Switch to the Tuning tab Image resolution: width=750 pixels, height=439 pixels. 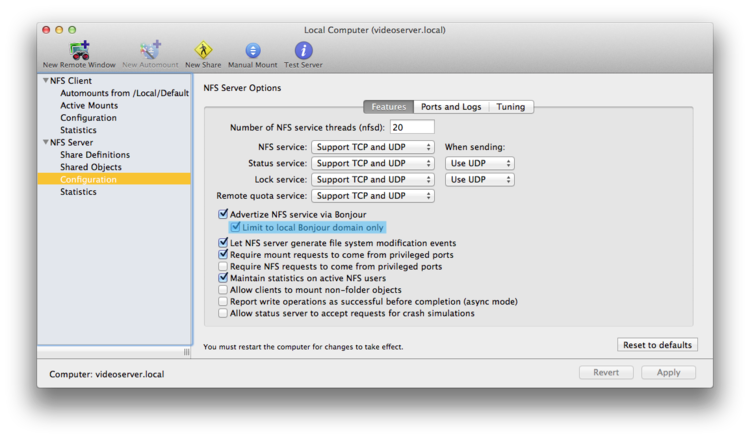(511, 107)
